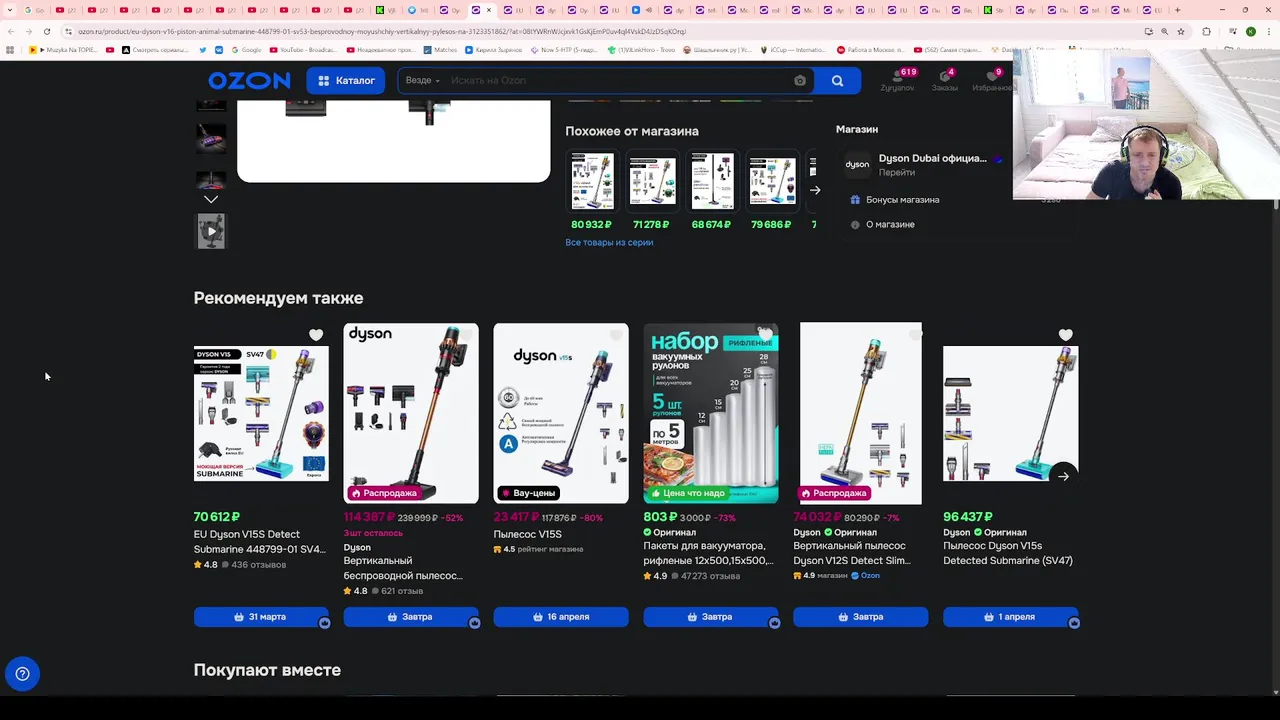This screenshot has width=1280, height=720.
Task: Open Вертикальный беспроводной пылесос title link
Action: point(403,568)
